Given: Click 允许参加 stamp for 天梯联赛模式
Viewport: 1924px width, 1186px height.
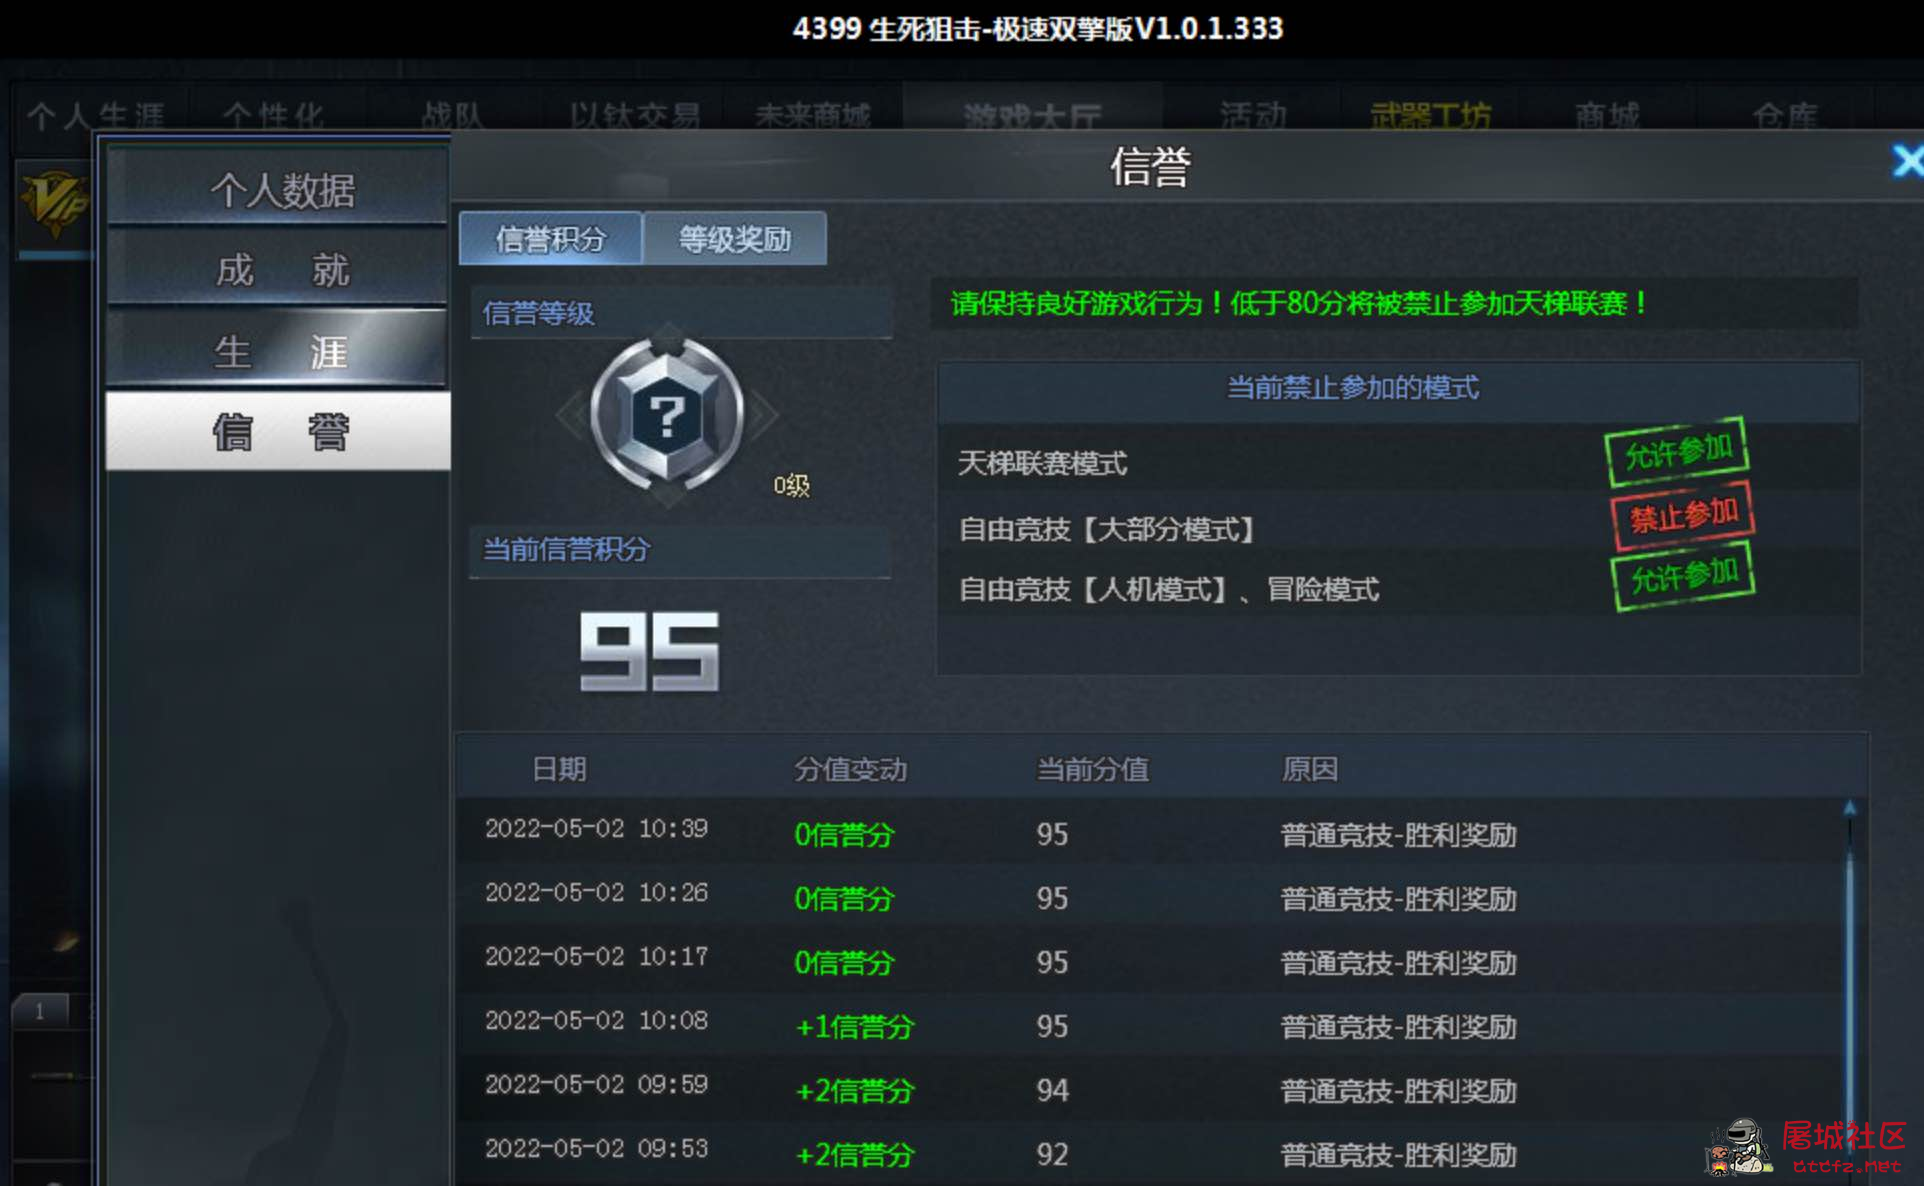Looking at the screenshot, I should [x=1677, y=451].
